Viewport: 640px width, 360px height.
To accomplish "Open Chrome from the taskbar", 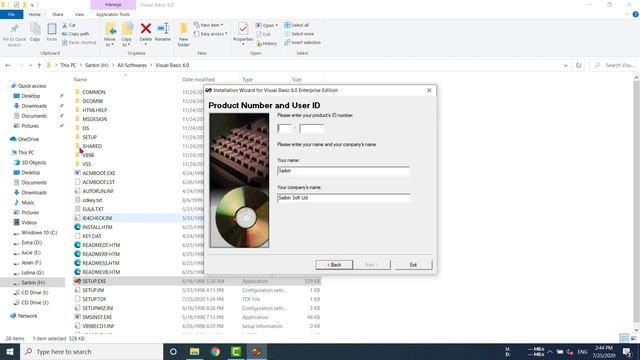I will click(215, 351).
